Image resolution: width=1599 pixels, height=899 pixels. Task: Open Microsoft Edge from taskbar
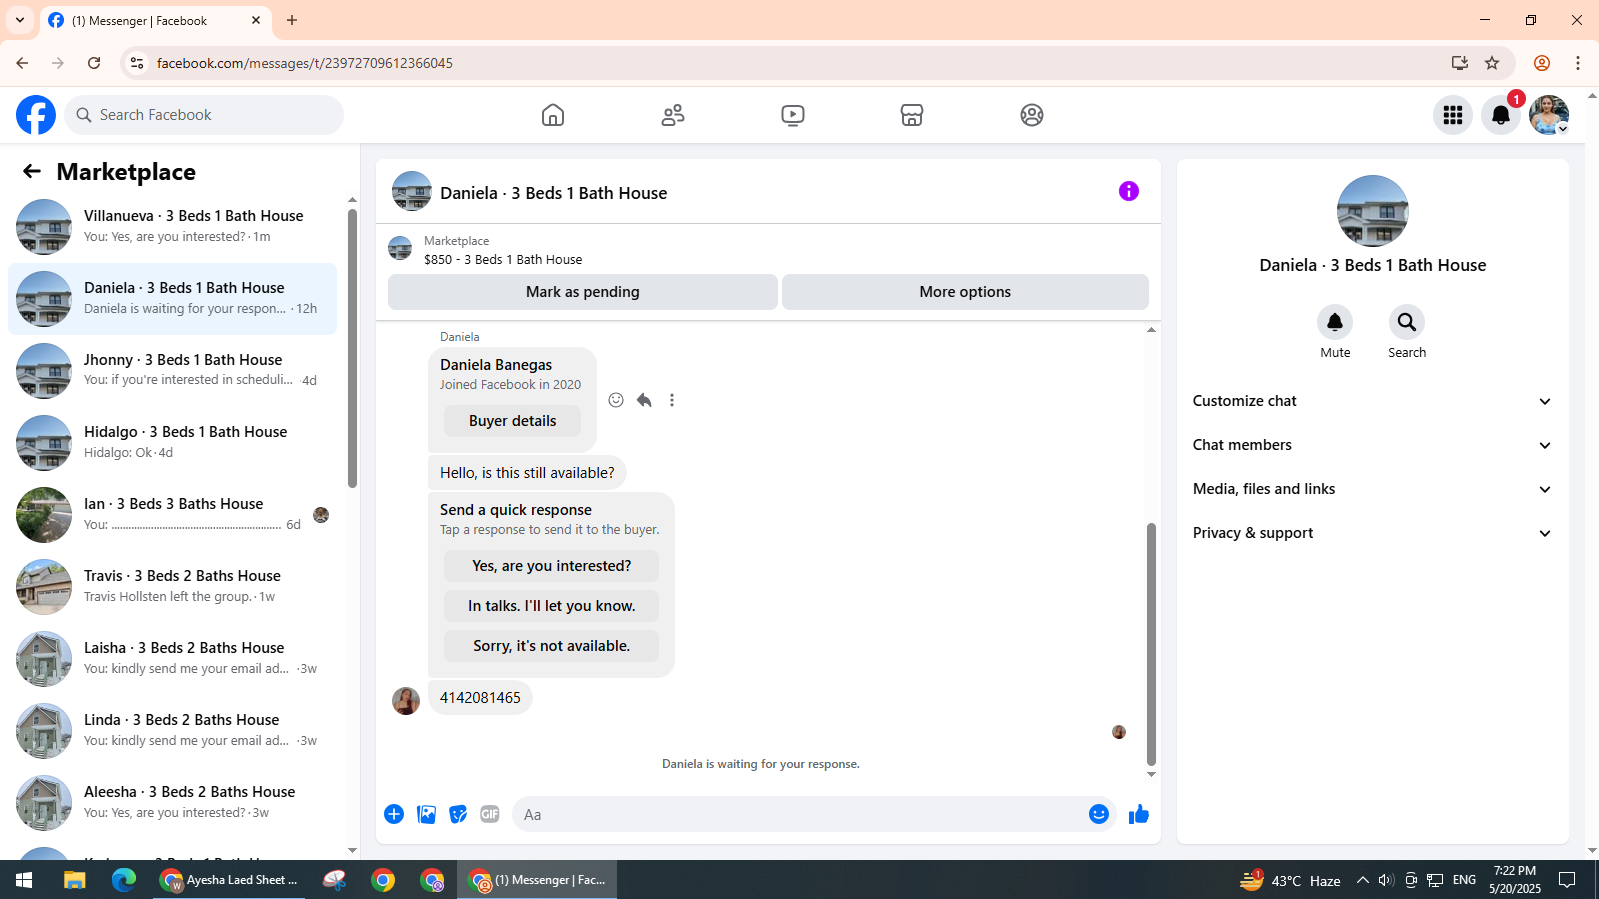pos(123,880)
